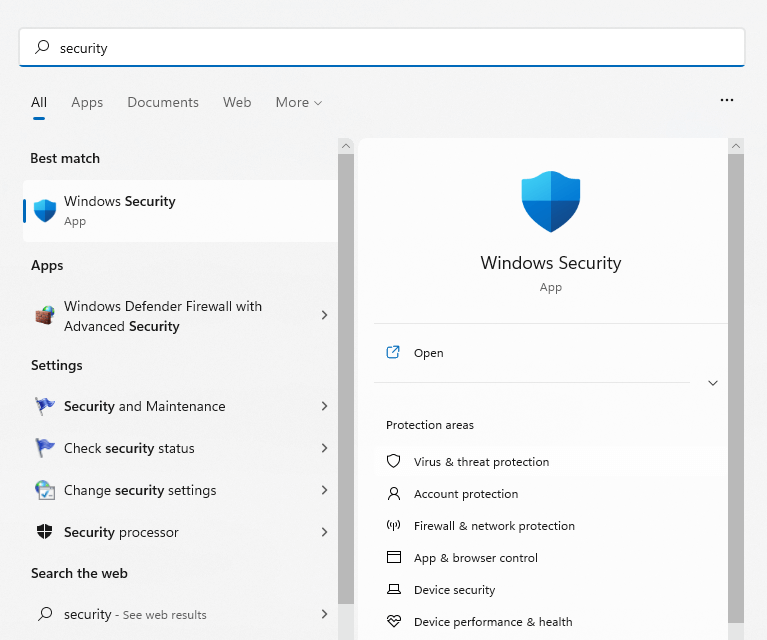
Task: Expand Windows Defender Firewall result arrow
Action: (x=324, y=316)
